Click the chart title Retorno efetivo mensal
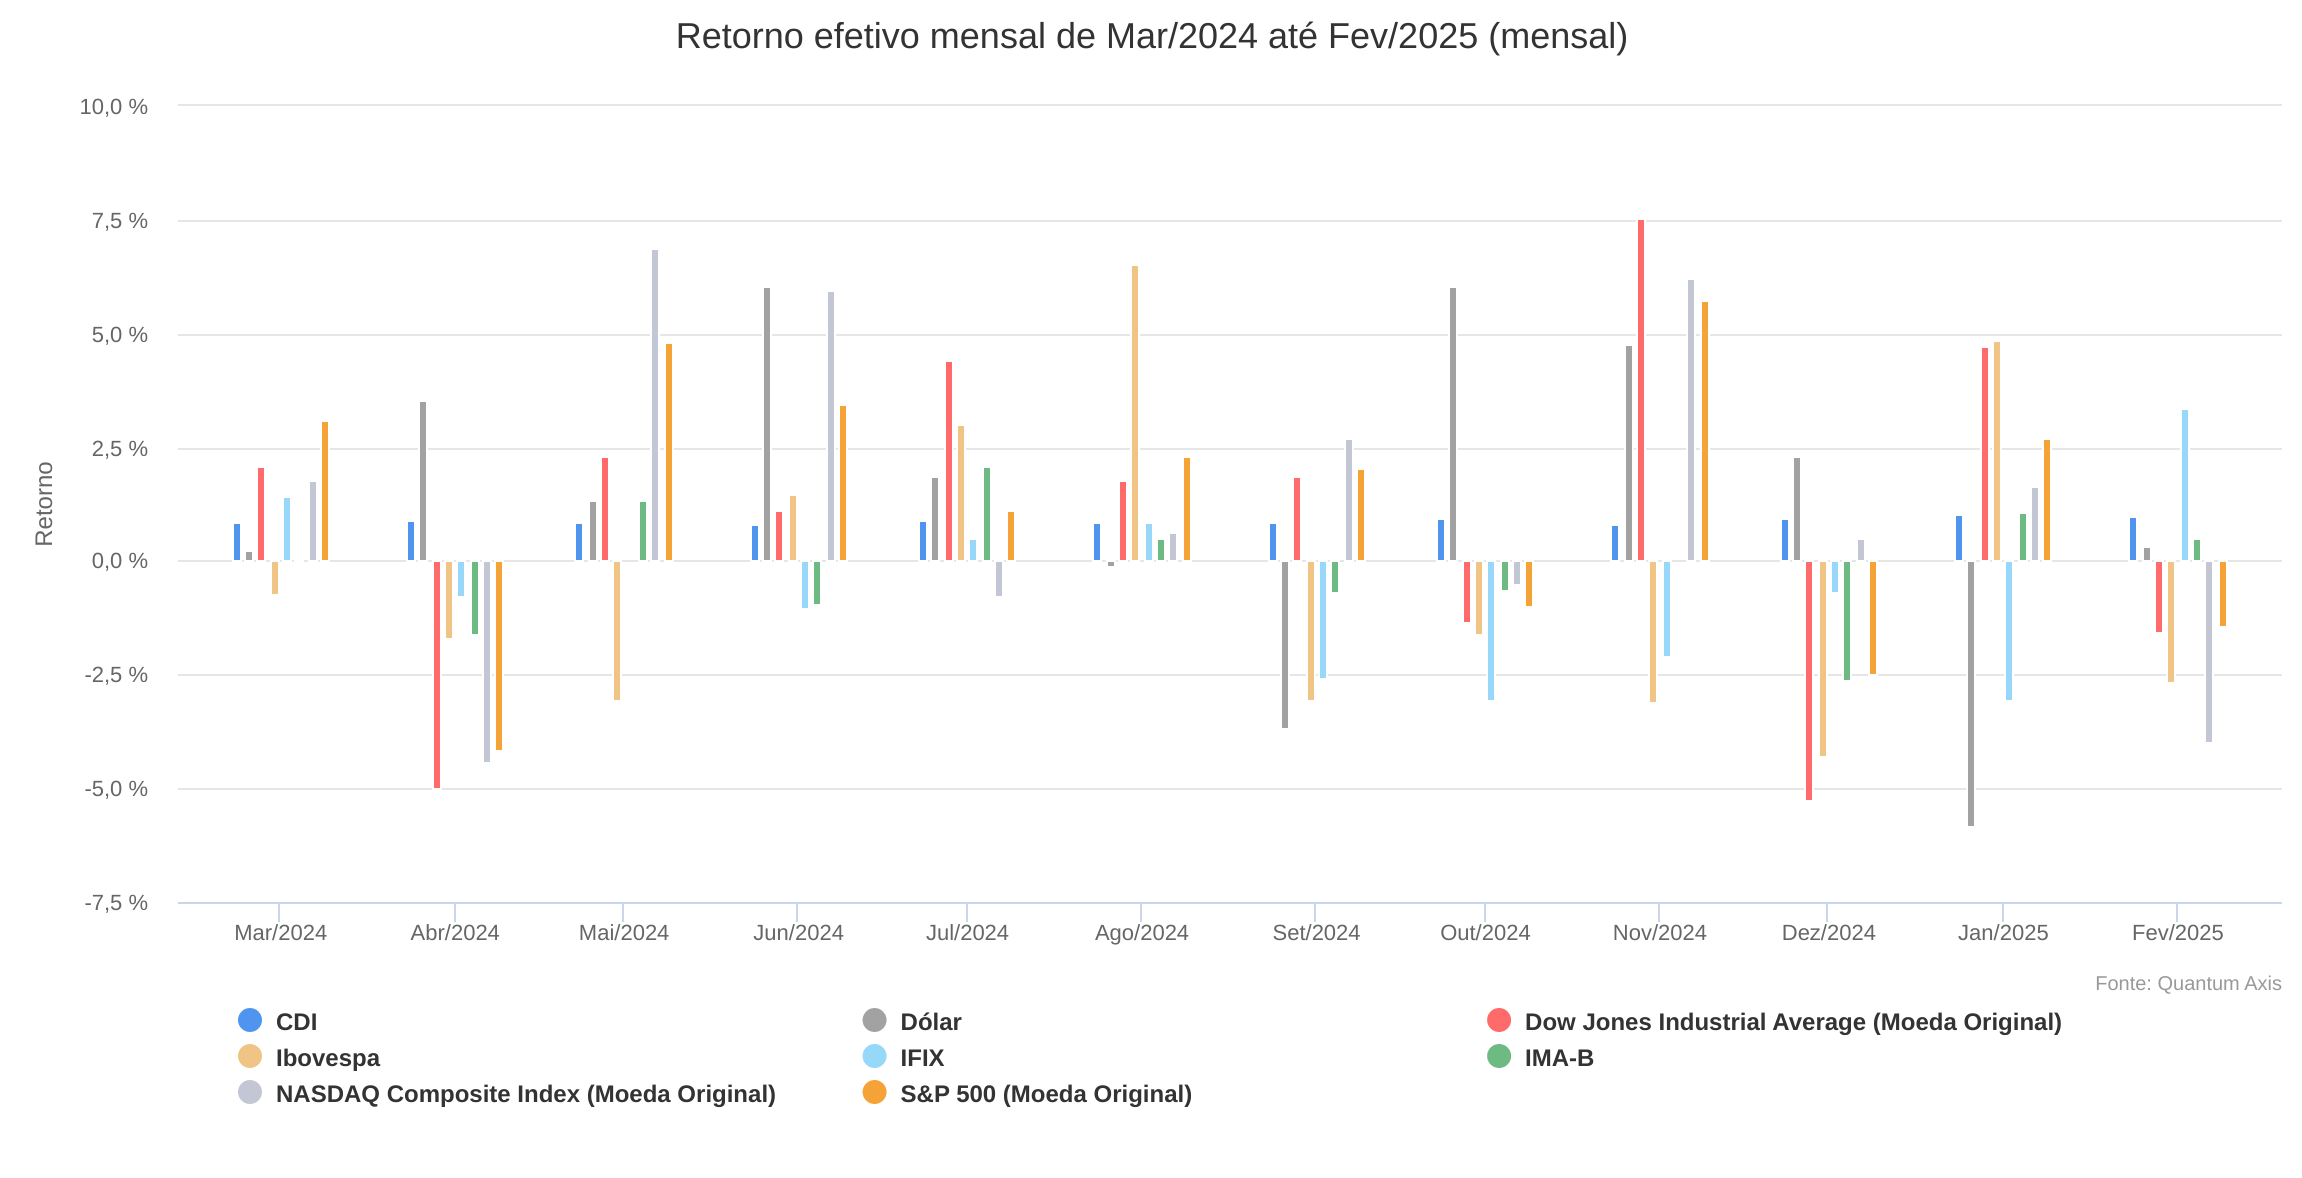 tap(1152, 36)
